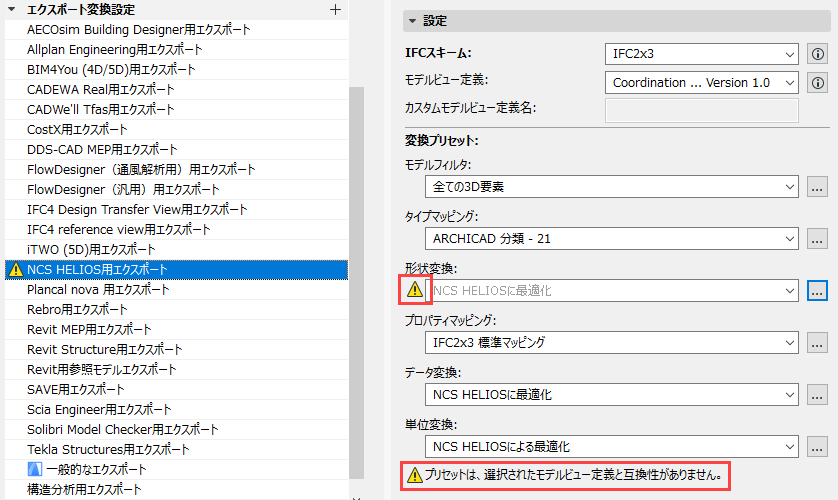
Task: Select SAVE用エクスポート
Action: [176, 389]
